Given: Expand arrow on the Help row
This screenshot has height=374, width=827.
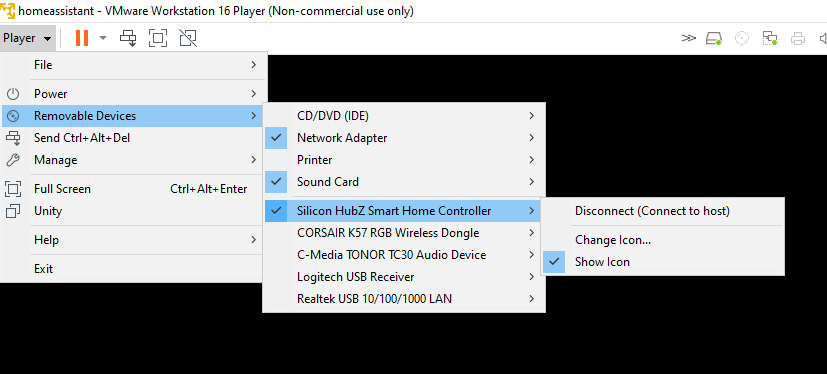Looking at the screenshot, I should 254,239.
